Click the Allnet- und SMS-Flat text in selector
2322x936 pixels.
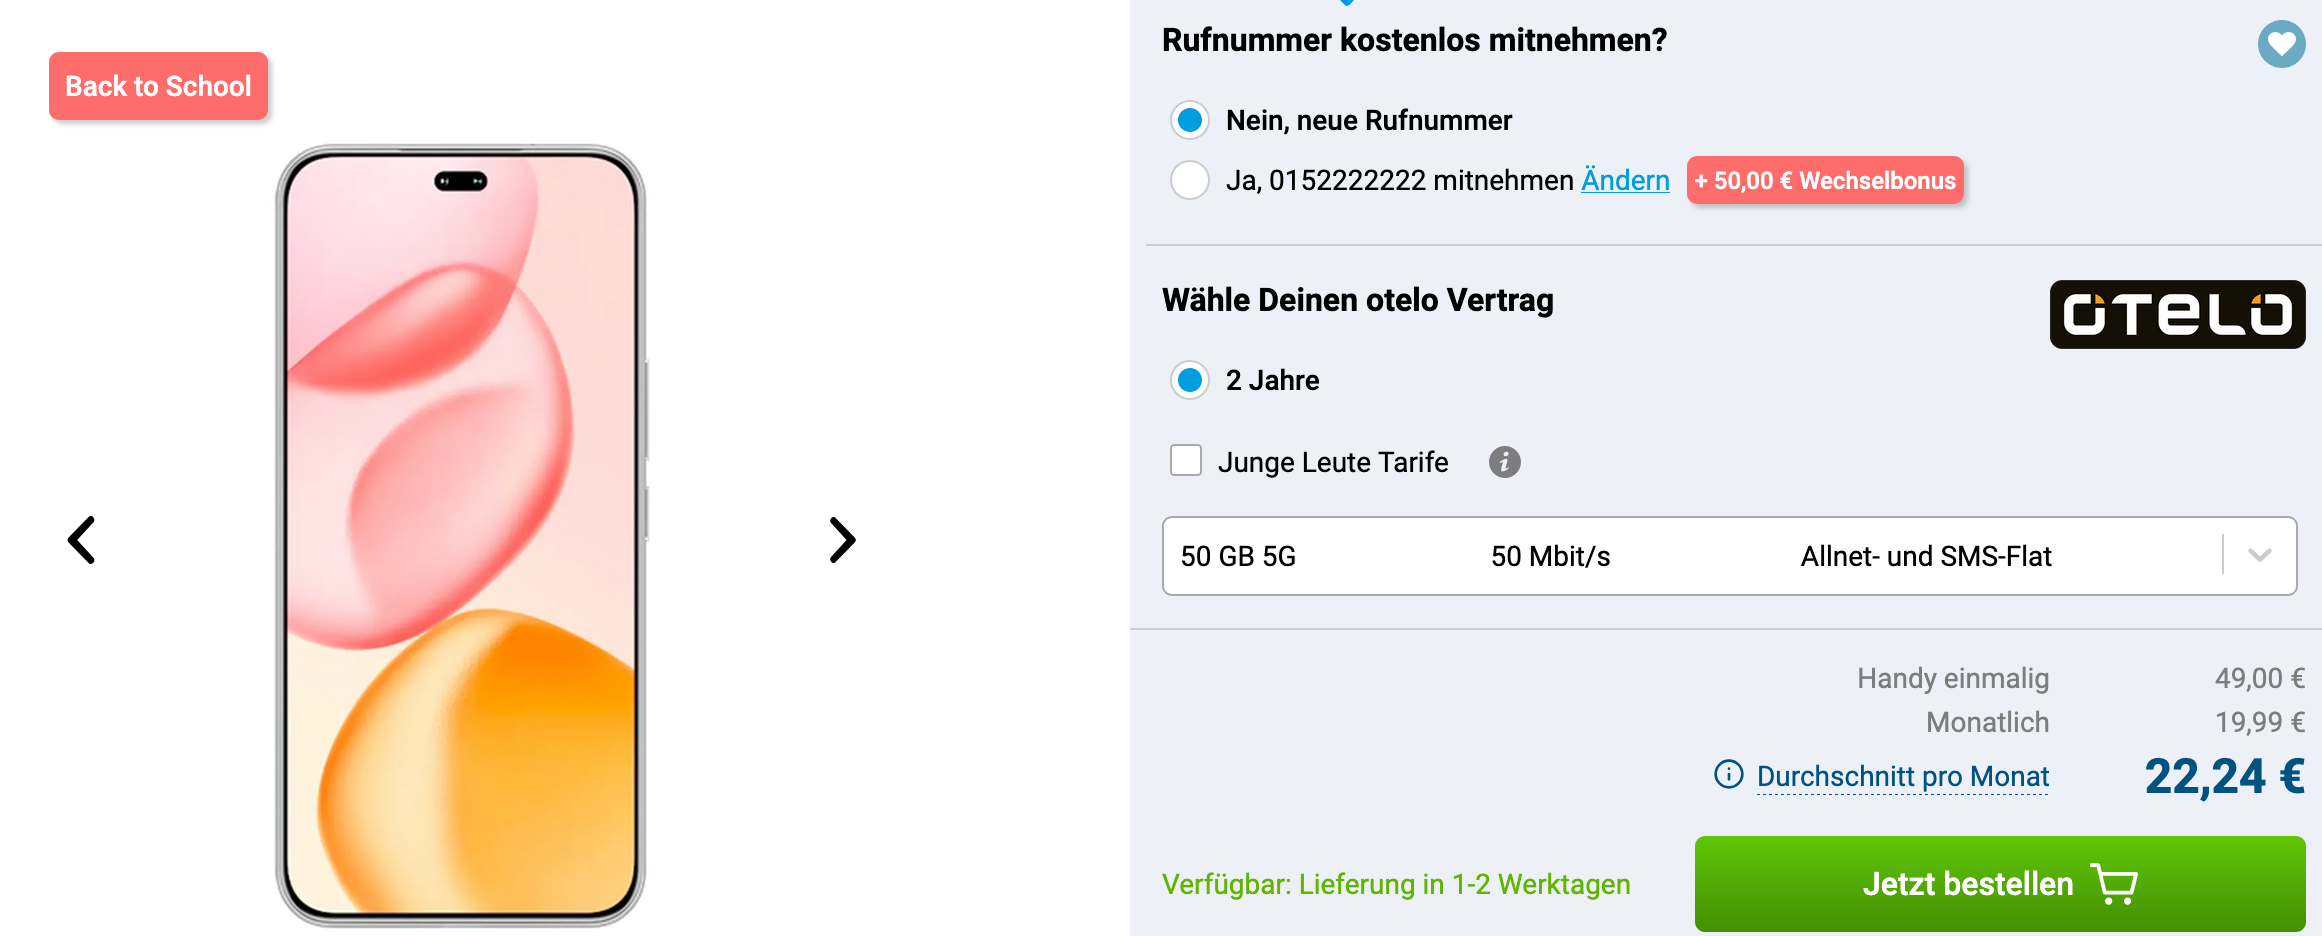click(x=1926, y=556)
